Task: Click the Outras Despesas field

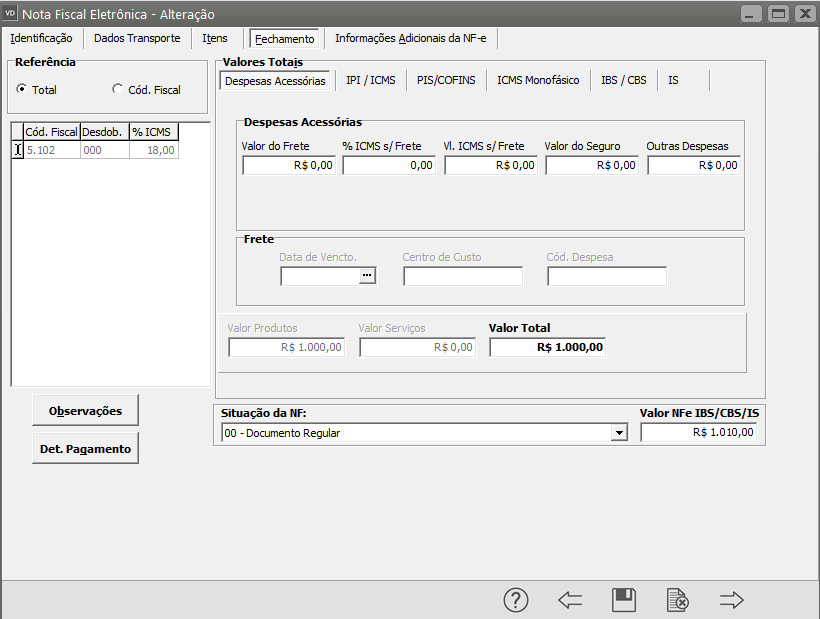Action: click(x=693, y=165)
